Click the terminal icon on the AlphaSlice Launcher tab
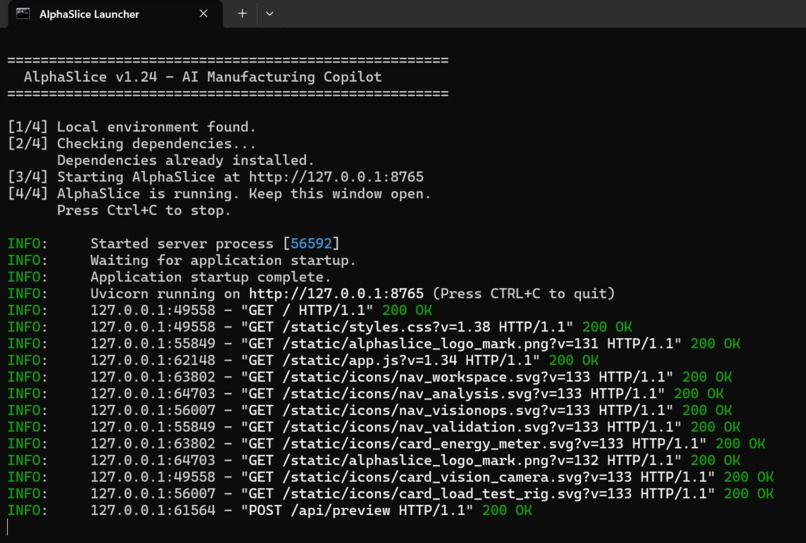Screen dimensions: 806x543 [x=23, y=14]
